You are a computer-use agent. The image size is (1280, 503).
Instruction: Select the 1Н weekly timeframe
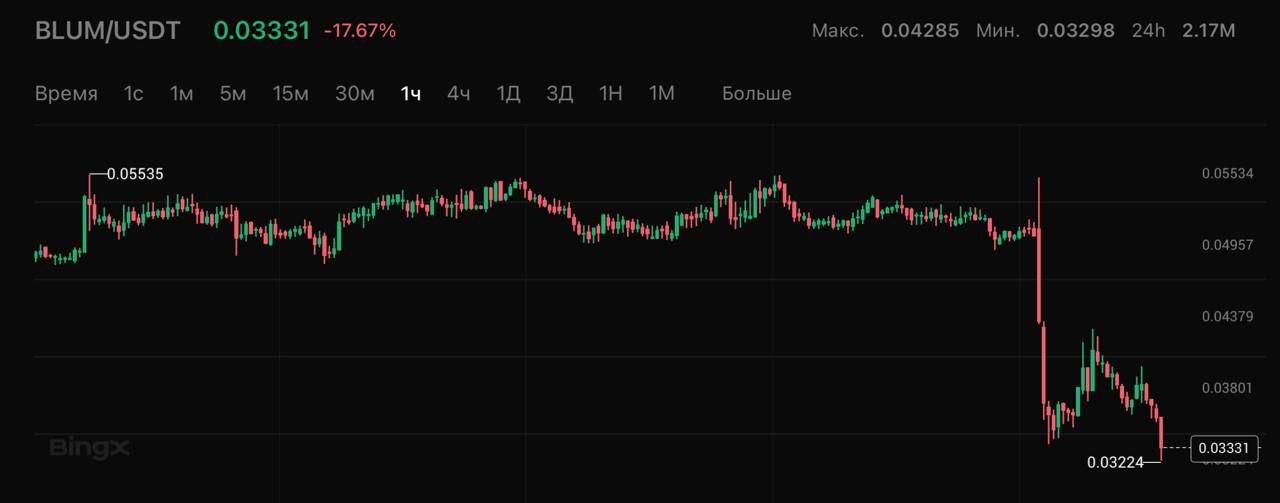coord(611,94)
